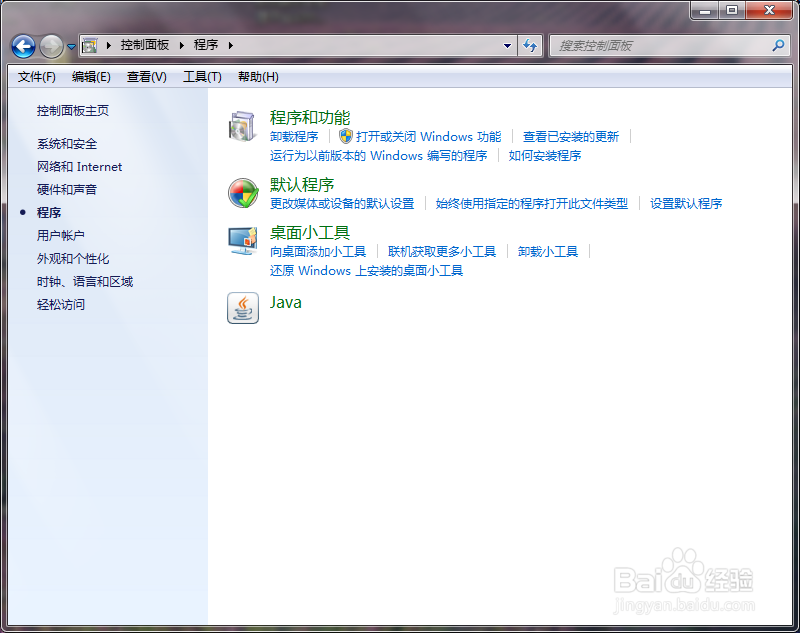The height and width of the screenshot is (633, 800).
Task: Open 时钟、语言和区域 category in sidebar
Action: click(x=85, y=282)
